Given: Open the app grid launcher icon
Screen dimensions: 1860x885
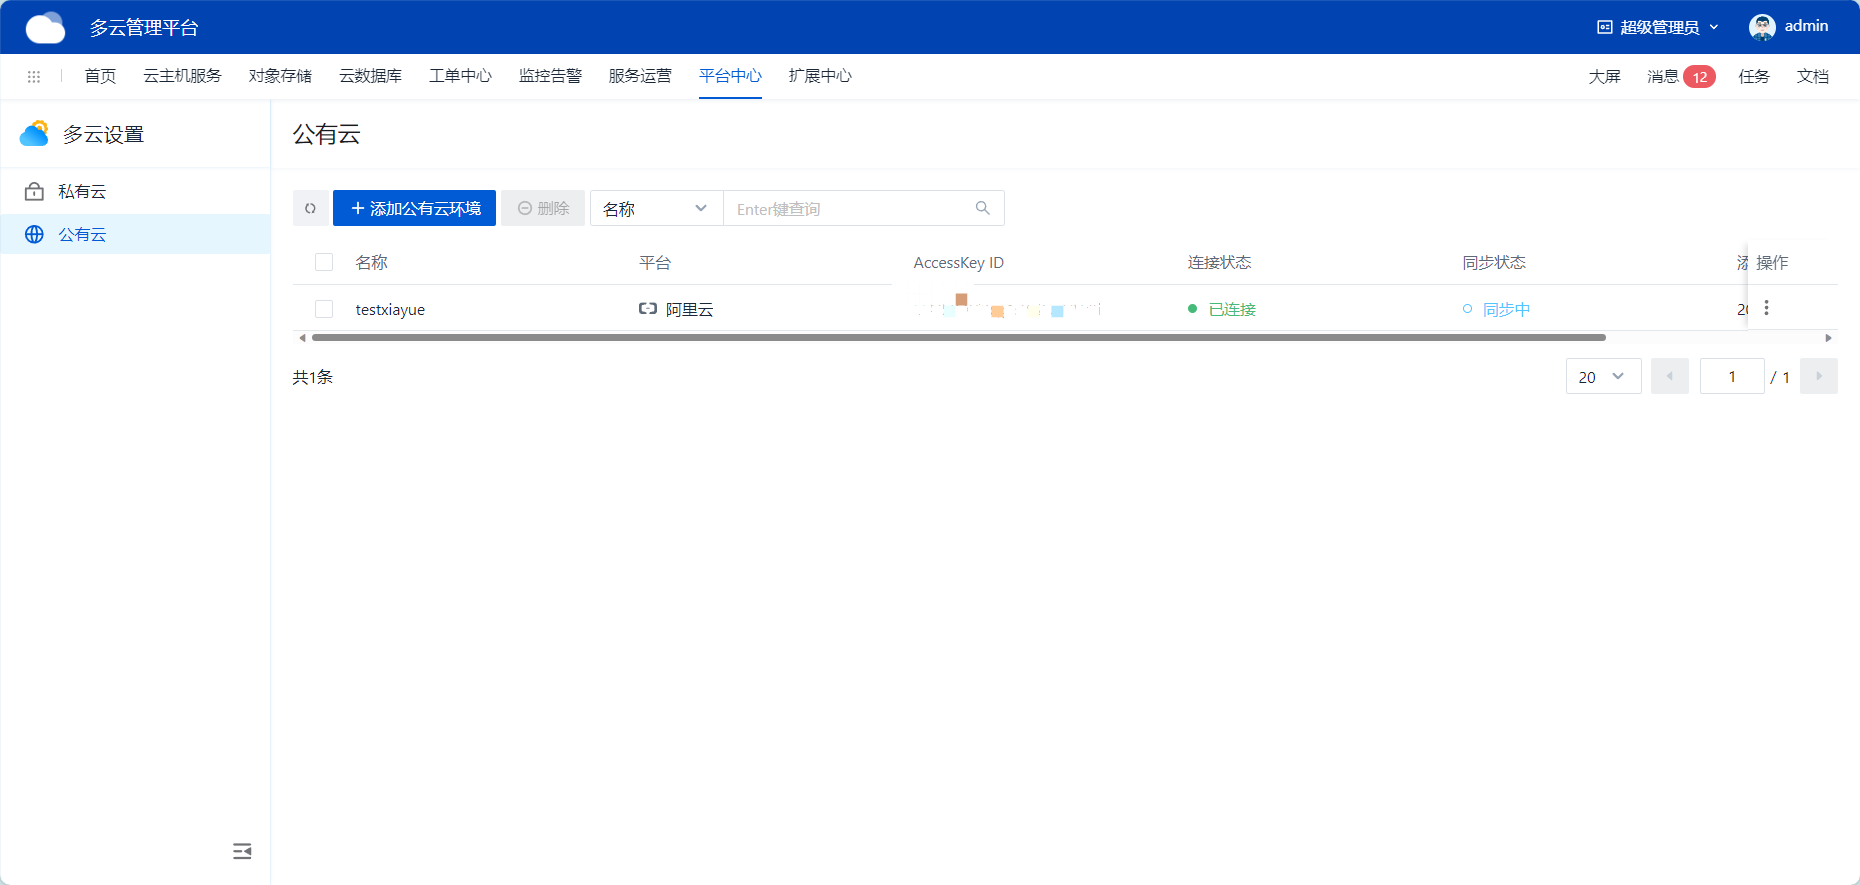Looking at the screenshot, I should (34, 76).
